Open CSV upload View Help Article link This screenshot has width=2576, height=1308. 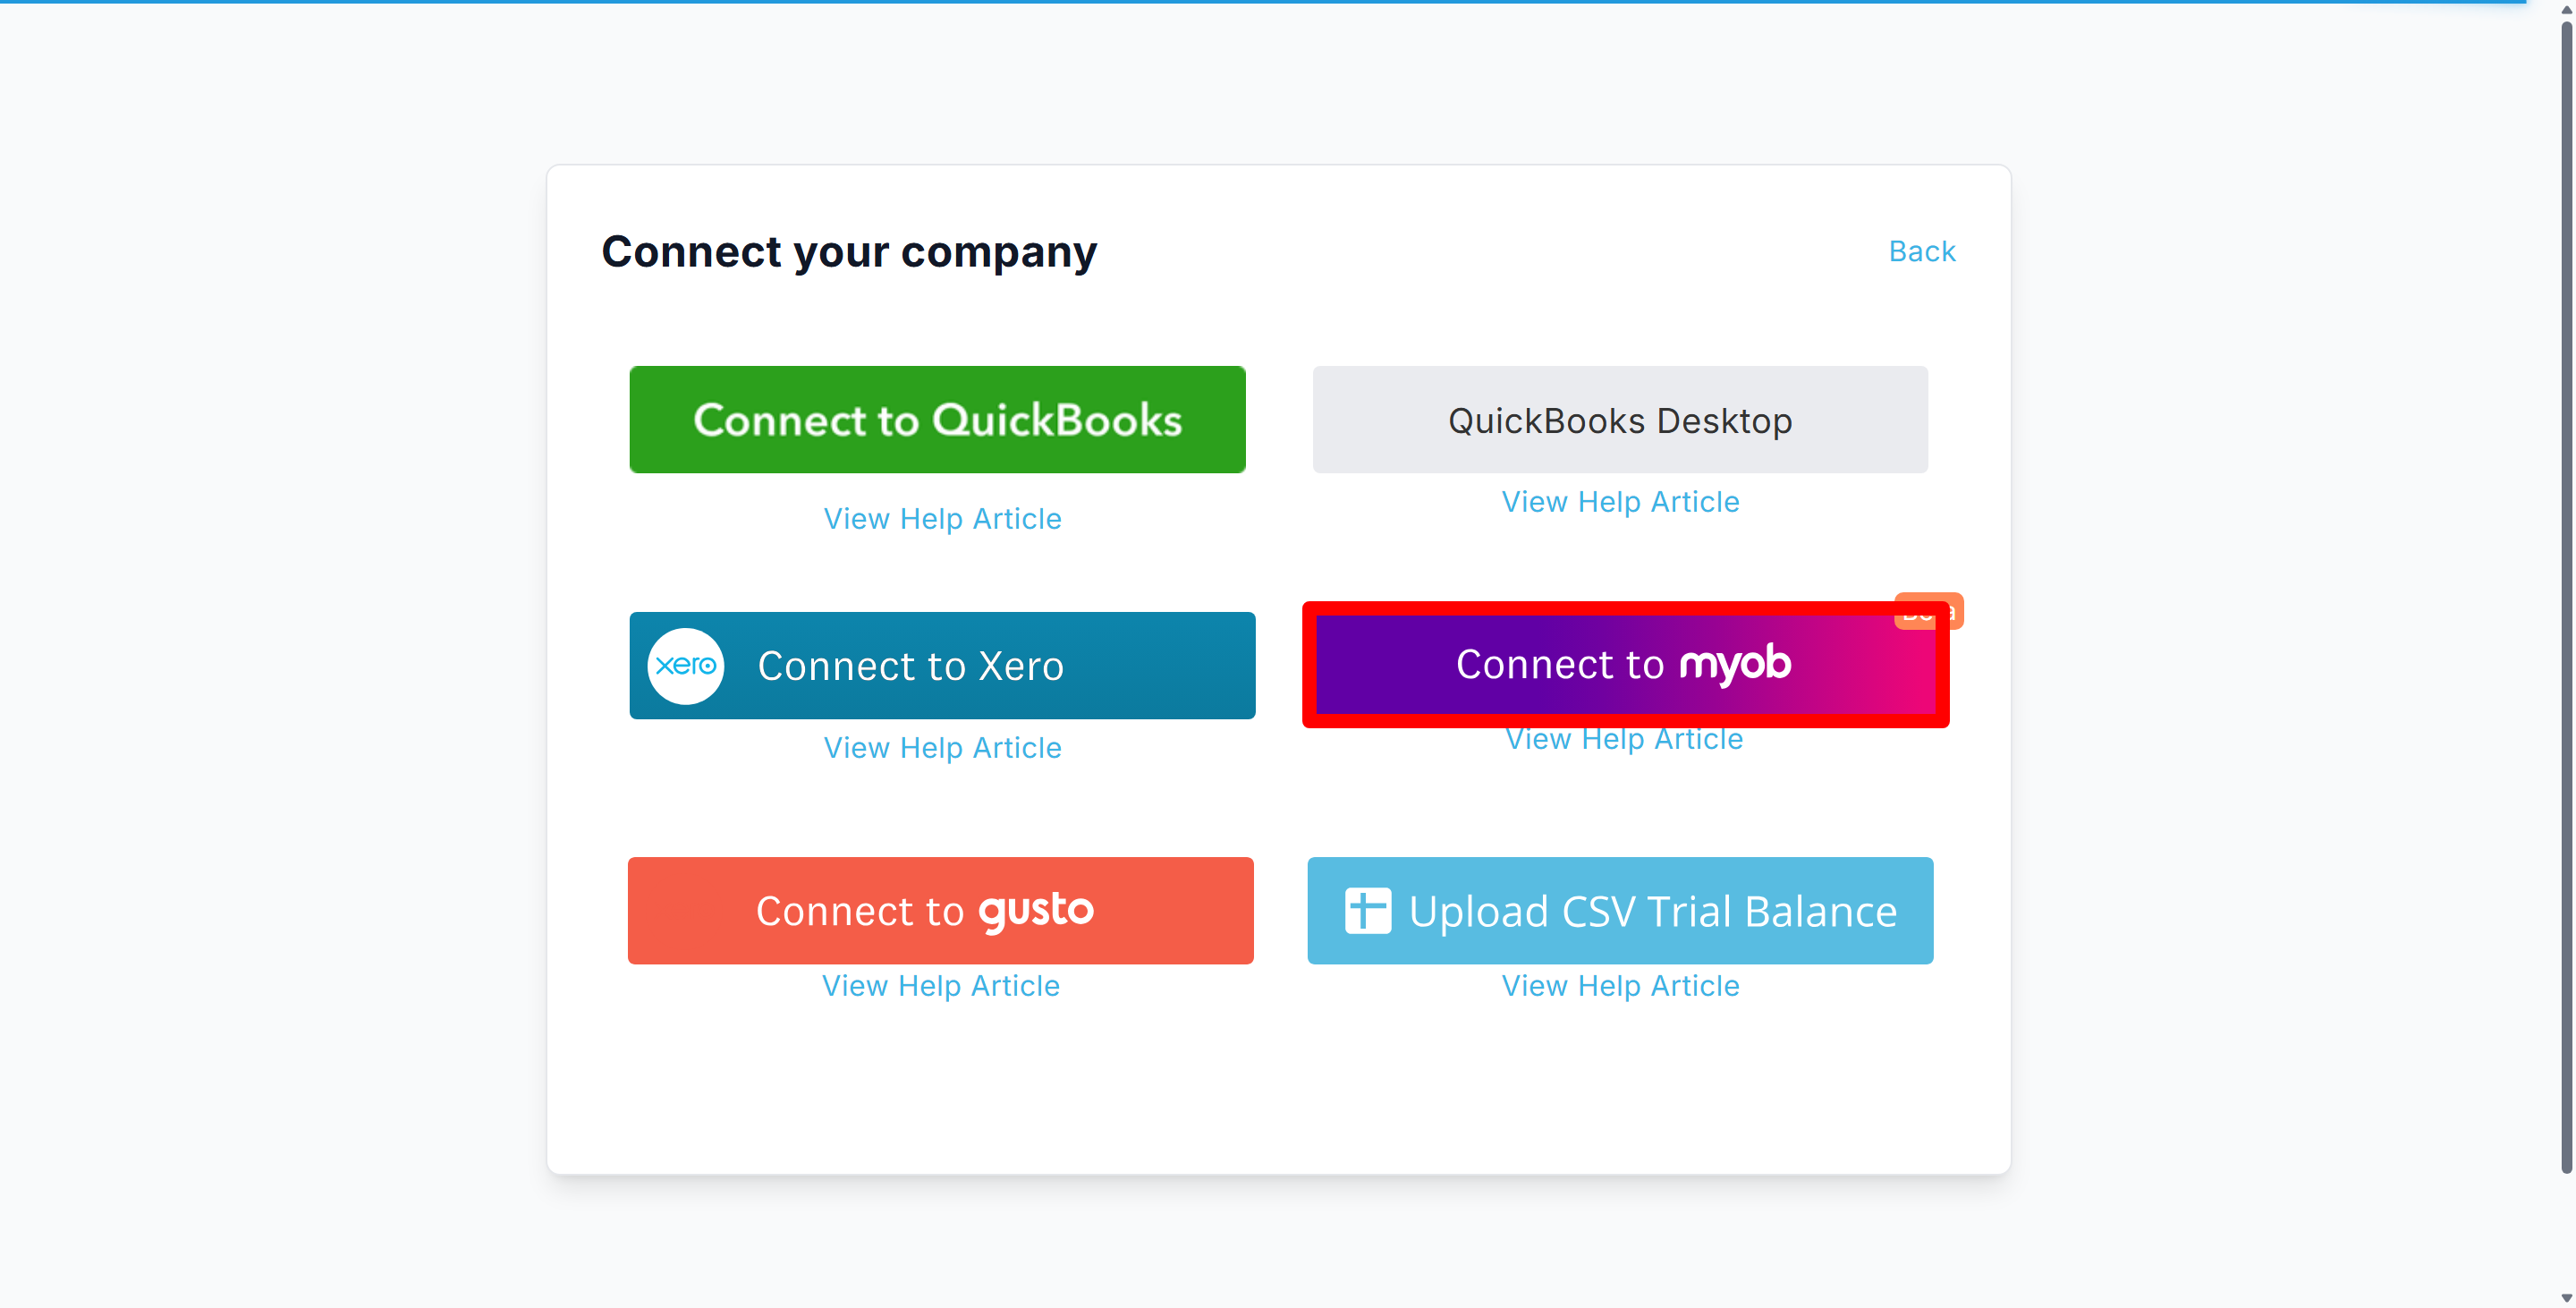pos(1619,986)
